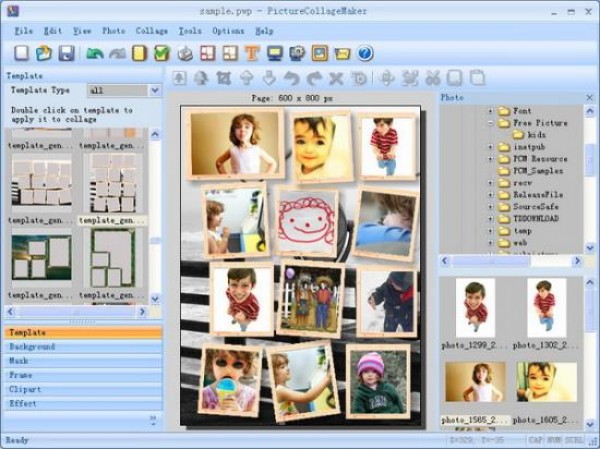
Task: Select photo_1605 thumbnail in photo list
Action: 546,382
